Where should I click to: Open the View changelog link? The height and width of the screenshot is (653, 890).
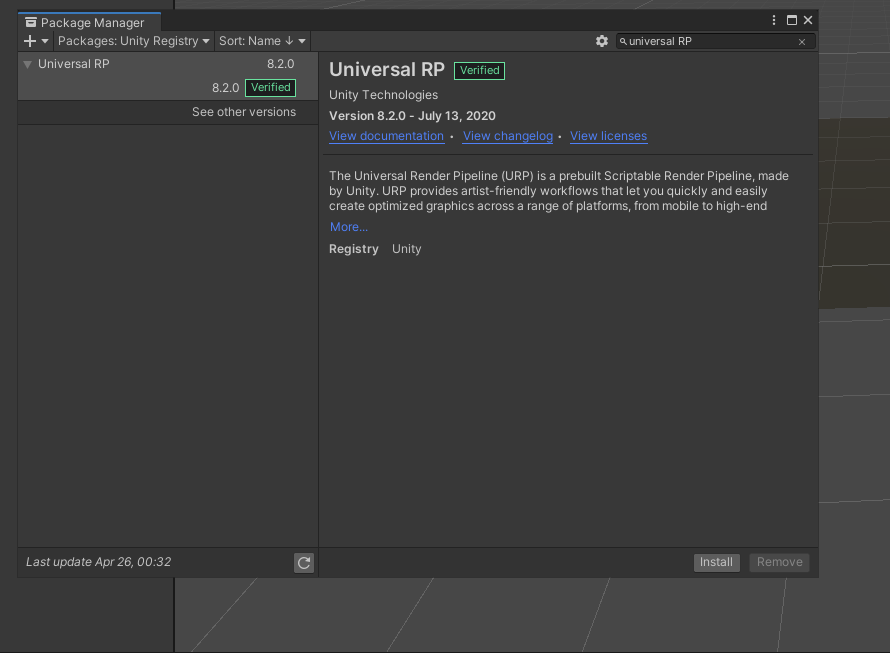point(508,136)
